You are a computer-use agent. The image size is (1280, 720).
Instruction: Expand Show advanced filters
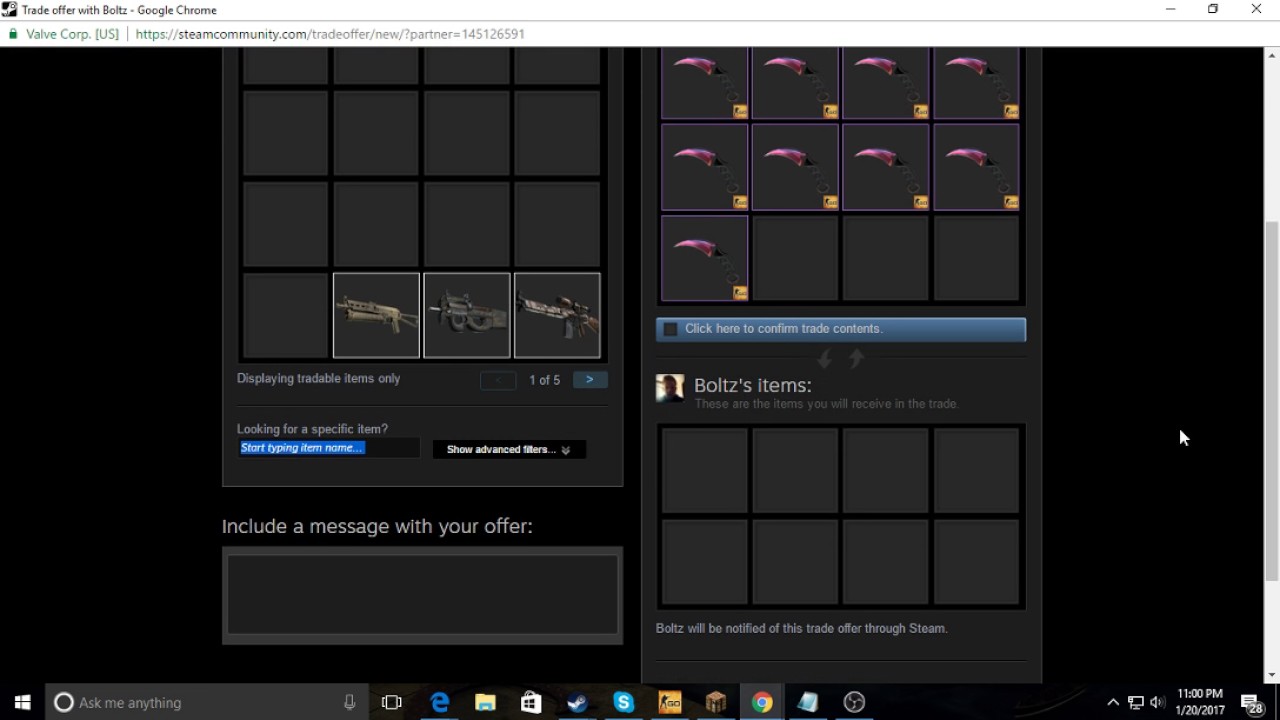509,450
